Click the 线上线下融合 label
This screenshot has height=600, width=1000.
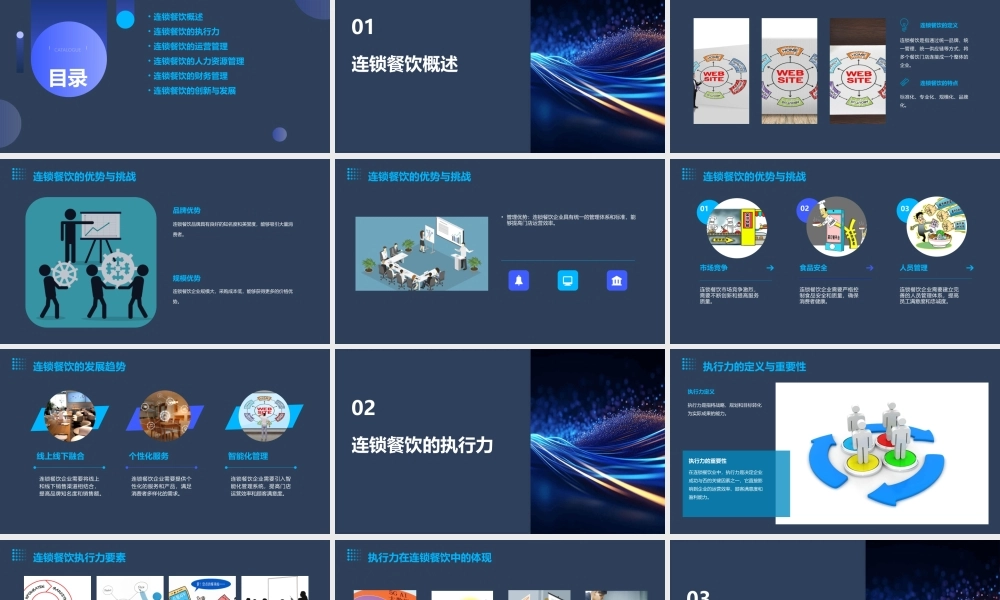coord(61,457)
